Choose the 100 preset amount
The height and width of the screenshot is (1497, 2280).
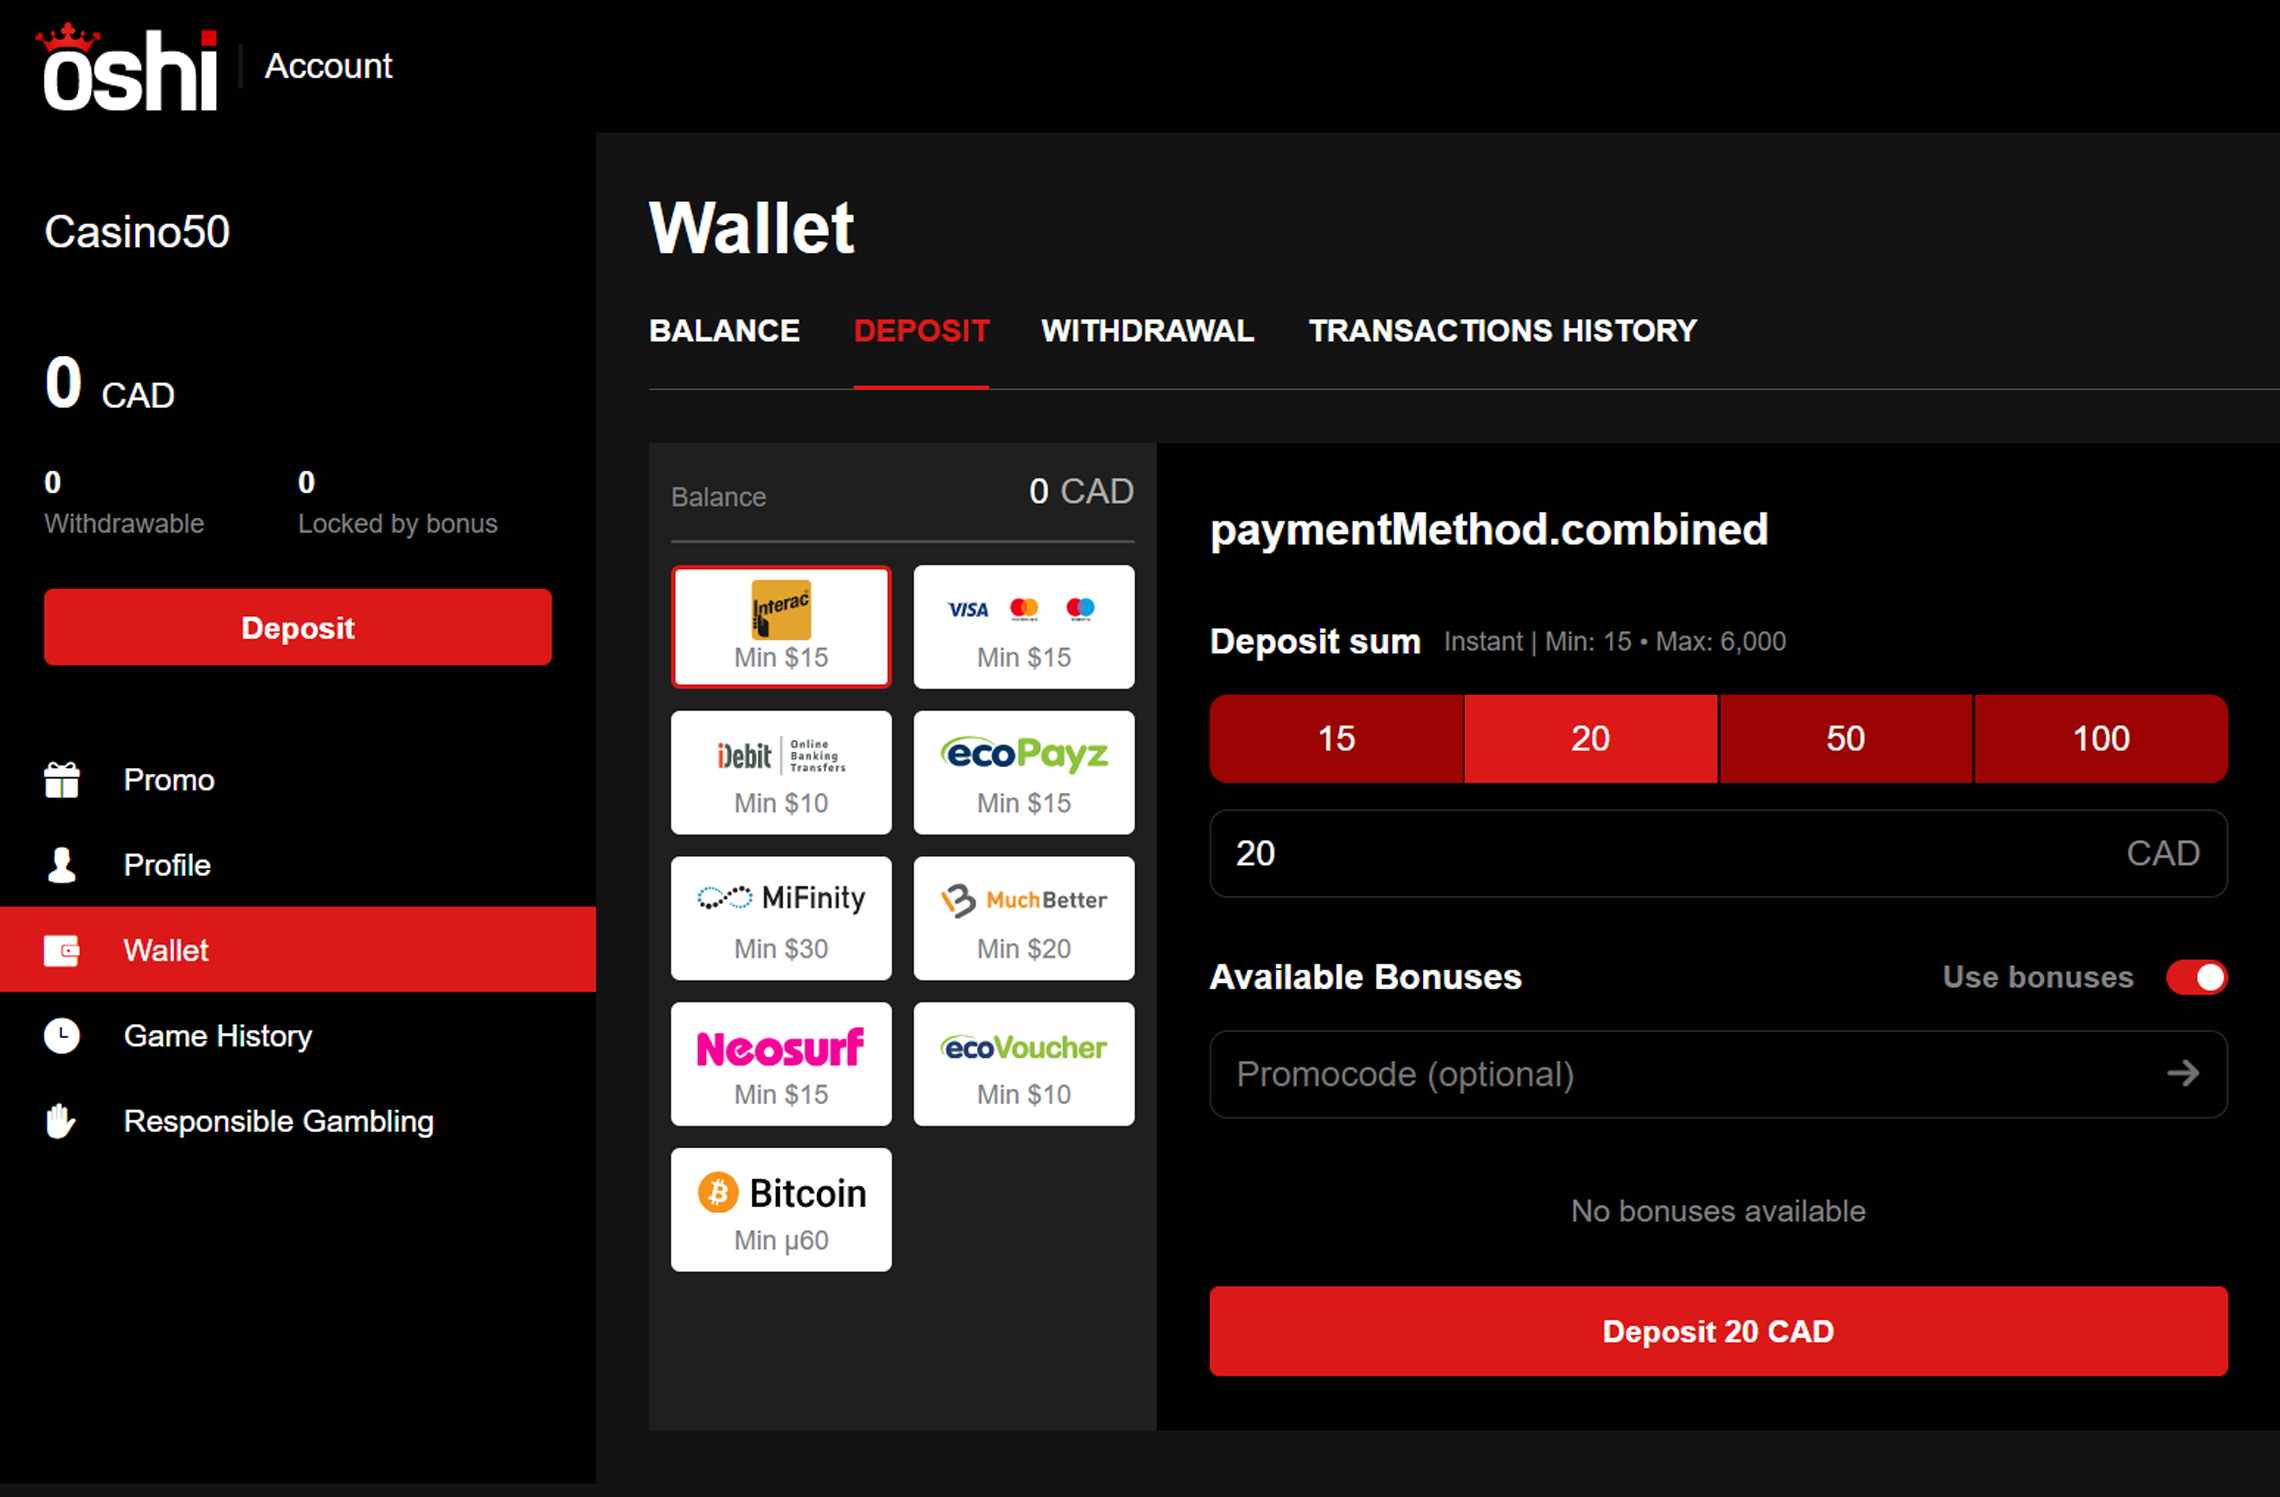2101,739
